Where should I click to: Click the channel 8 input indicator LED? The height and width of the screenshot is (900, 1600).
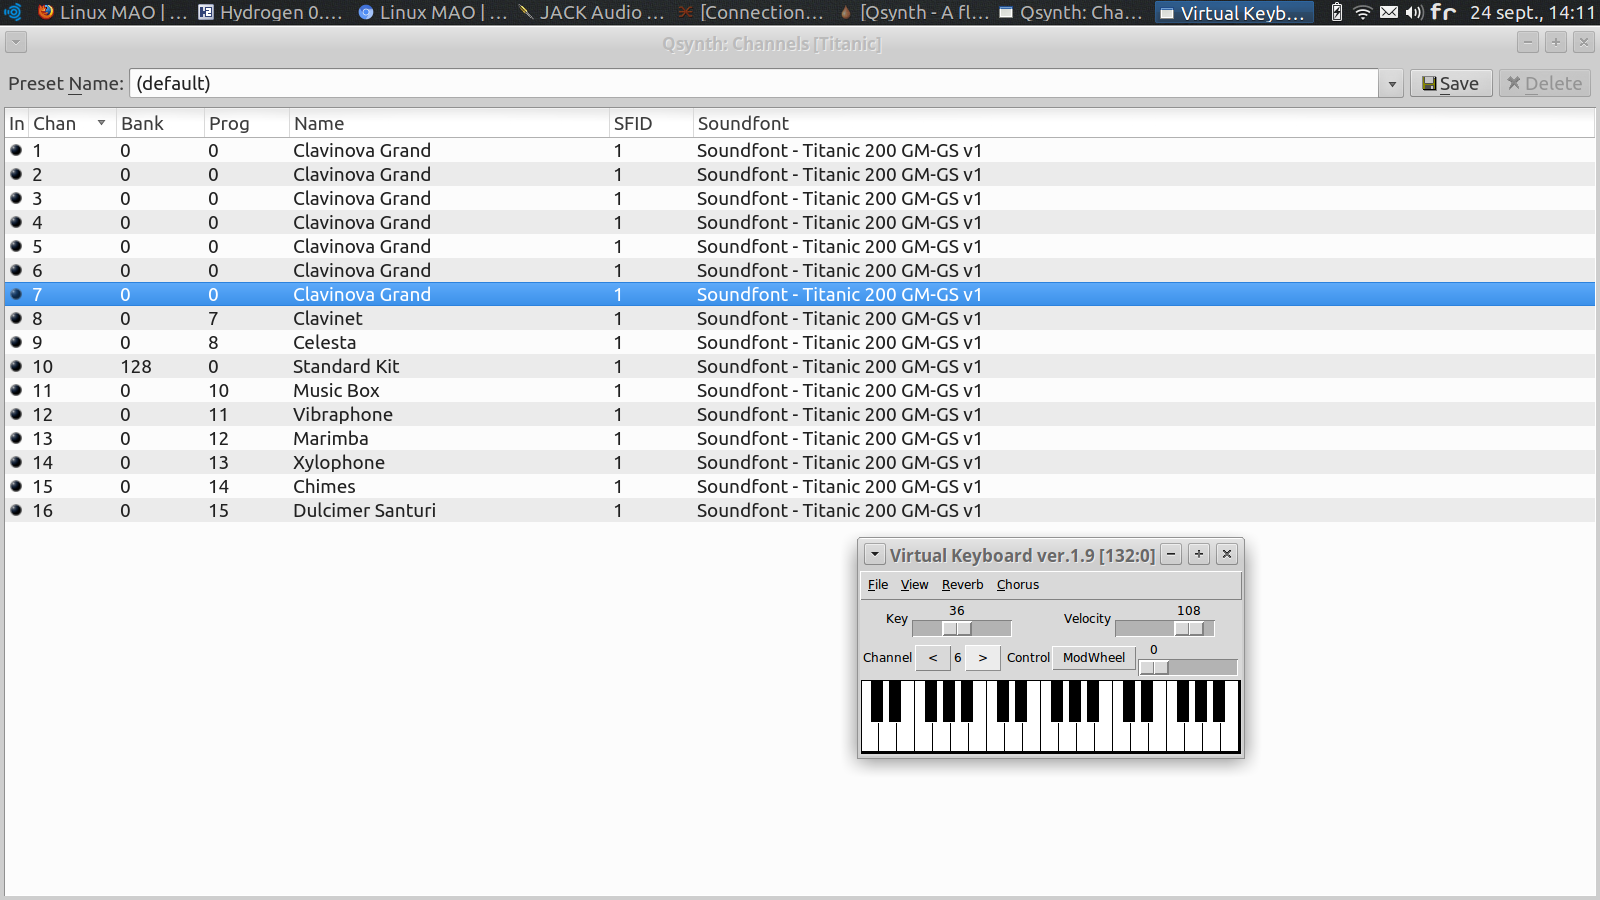[16, 318]
